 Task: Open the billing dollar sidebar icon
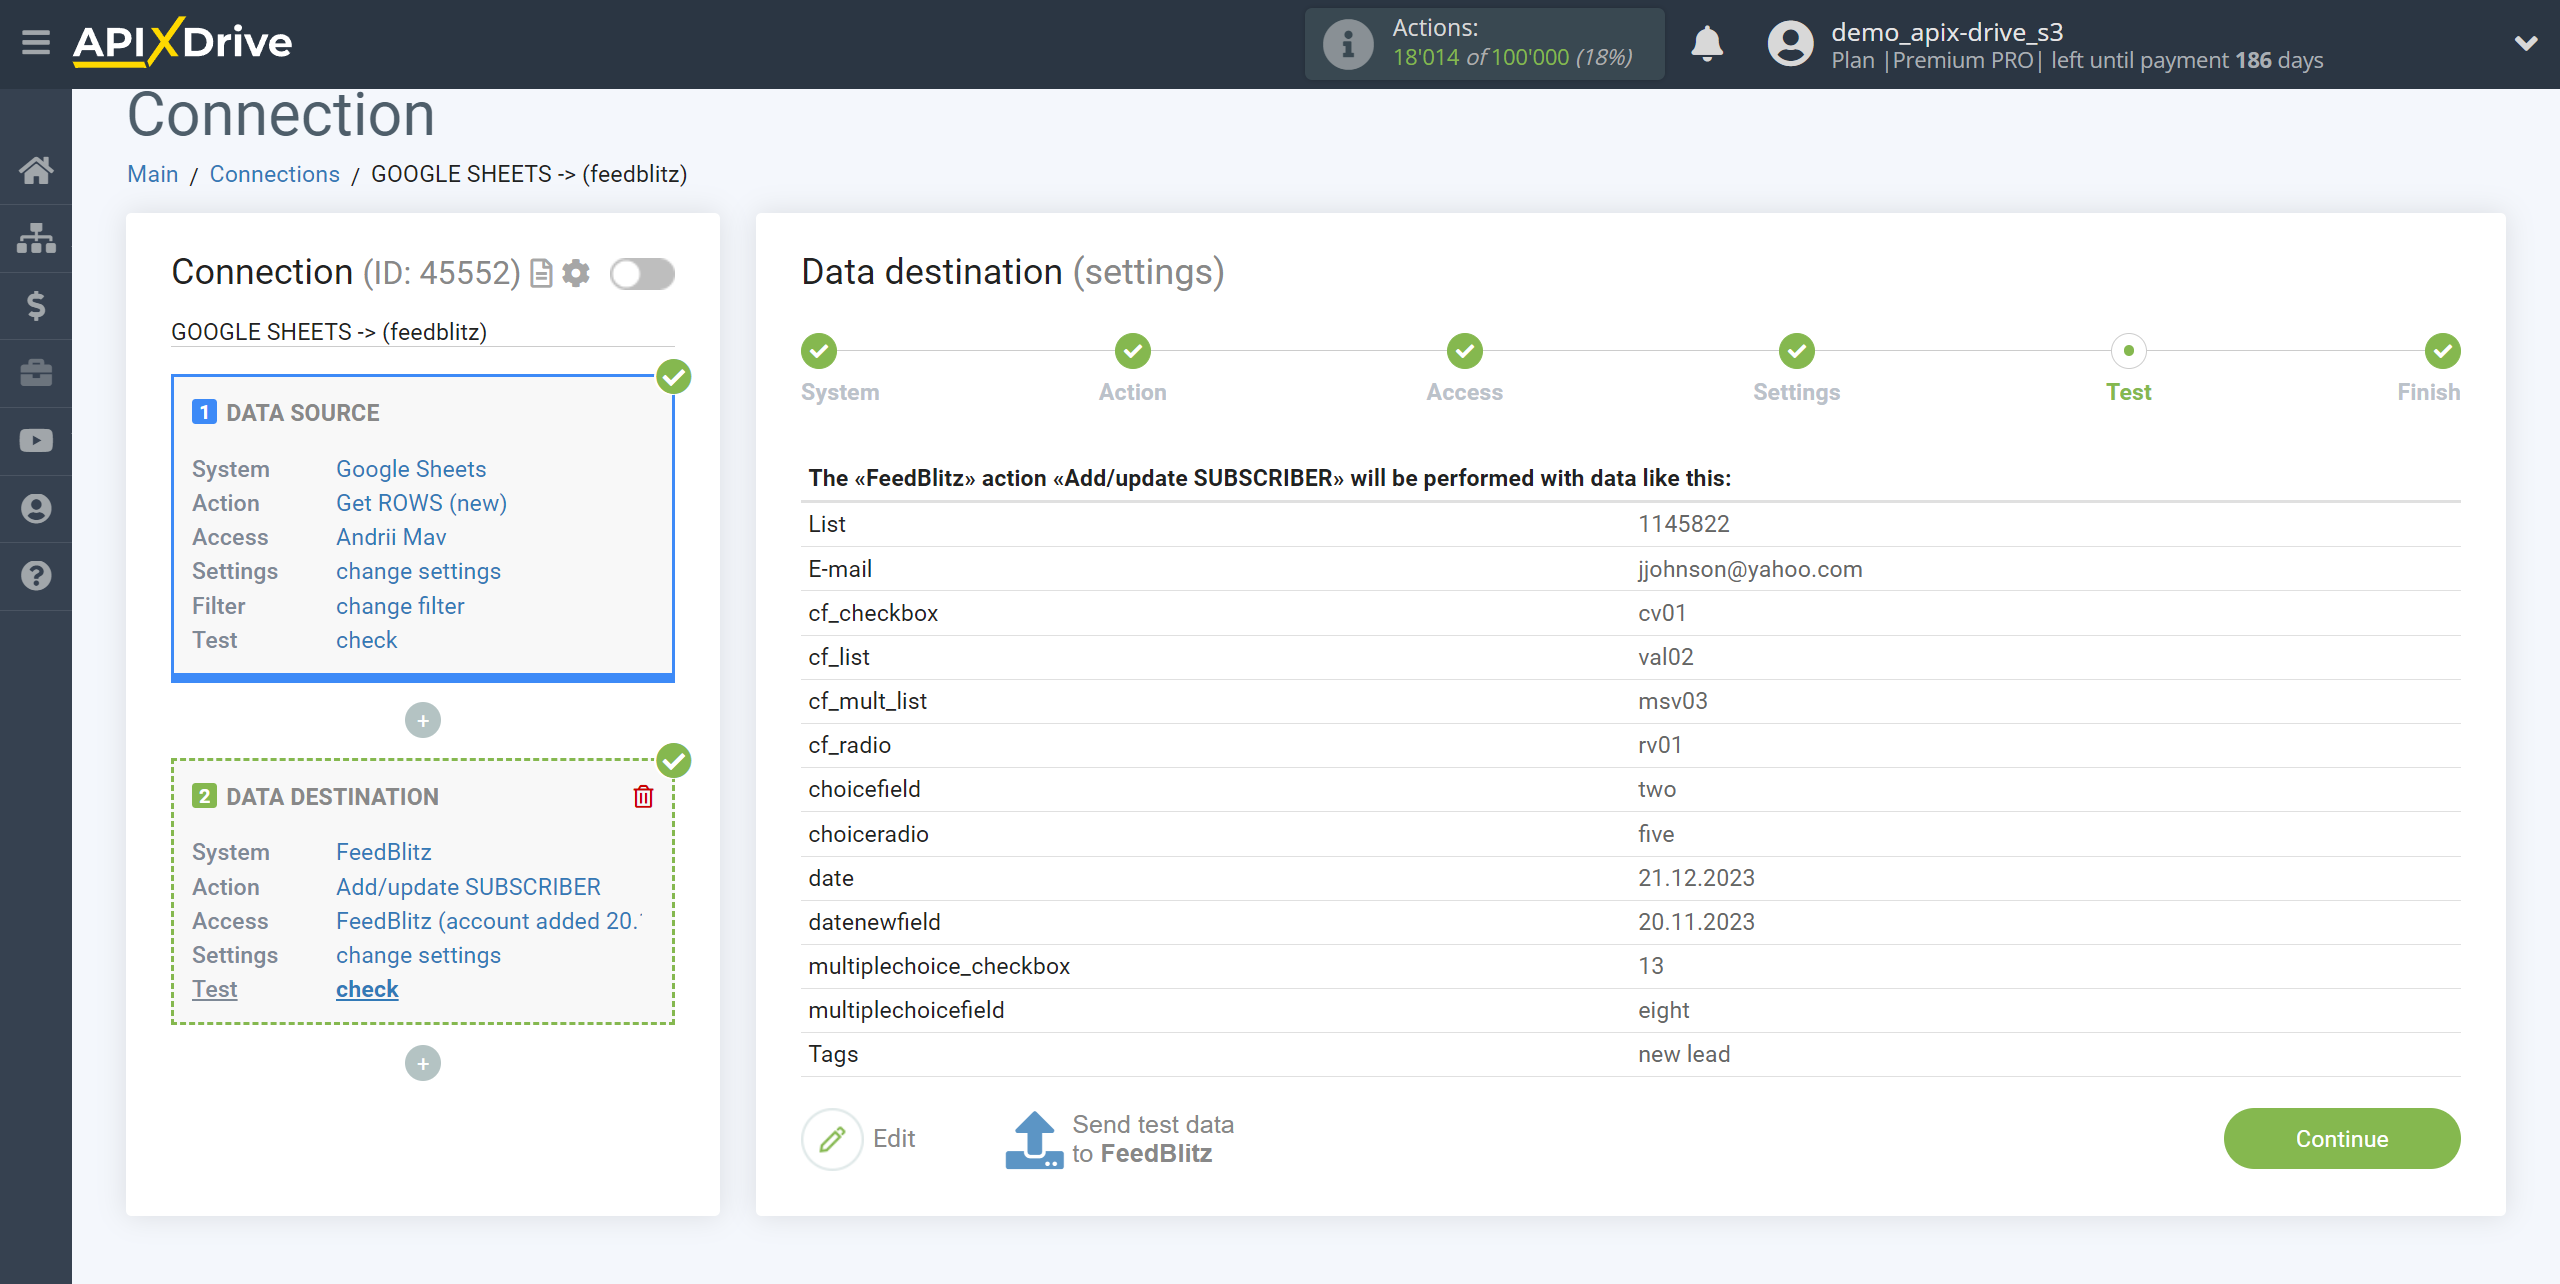coord(36,305)
